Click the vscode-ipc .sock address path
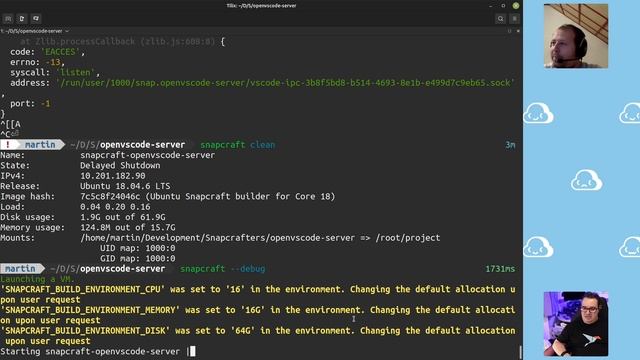The image size is (640, 360). pyautogui.click(x=285, y=83)
